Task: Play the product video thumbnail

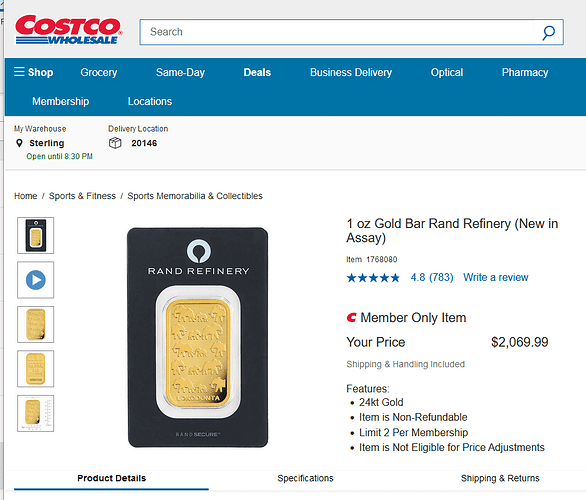Action: click(36, 280)
